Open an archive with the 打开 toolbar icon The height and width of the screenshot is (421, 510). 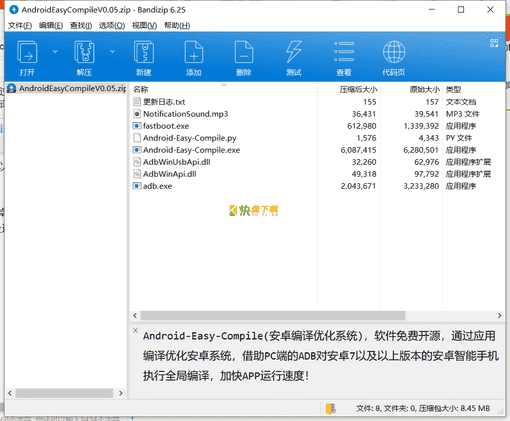tap(27, 58)
